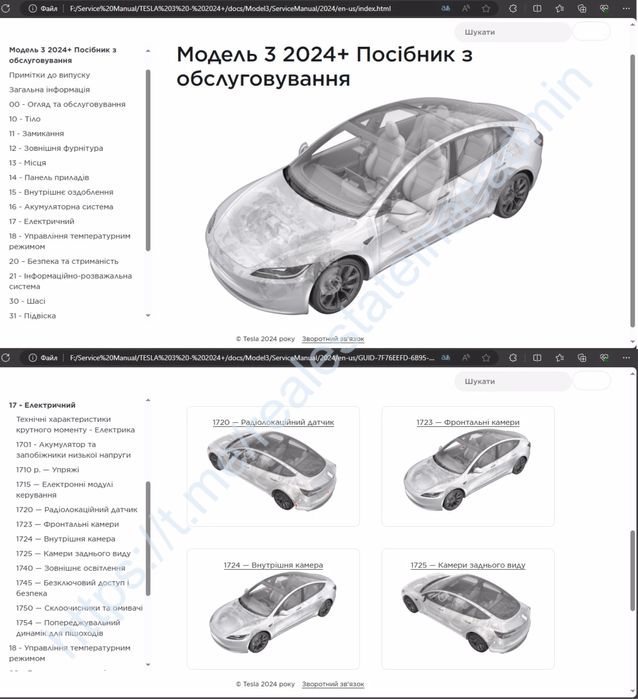Open Collections in the top browser window

[x=582, y=8]
